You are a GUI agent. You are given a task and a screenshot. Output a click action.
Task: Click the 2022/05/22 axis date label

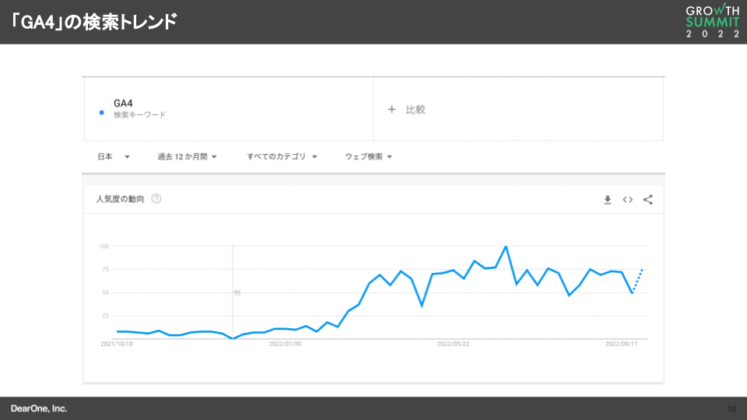[x=453, y=344]
